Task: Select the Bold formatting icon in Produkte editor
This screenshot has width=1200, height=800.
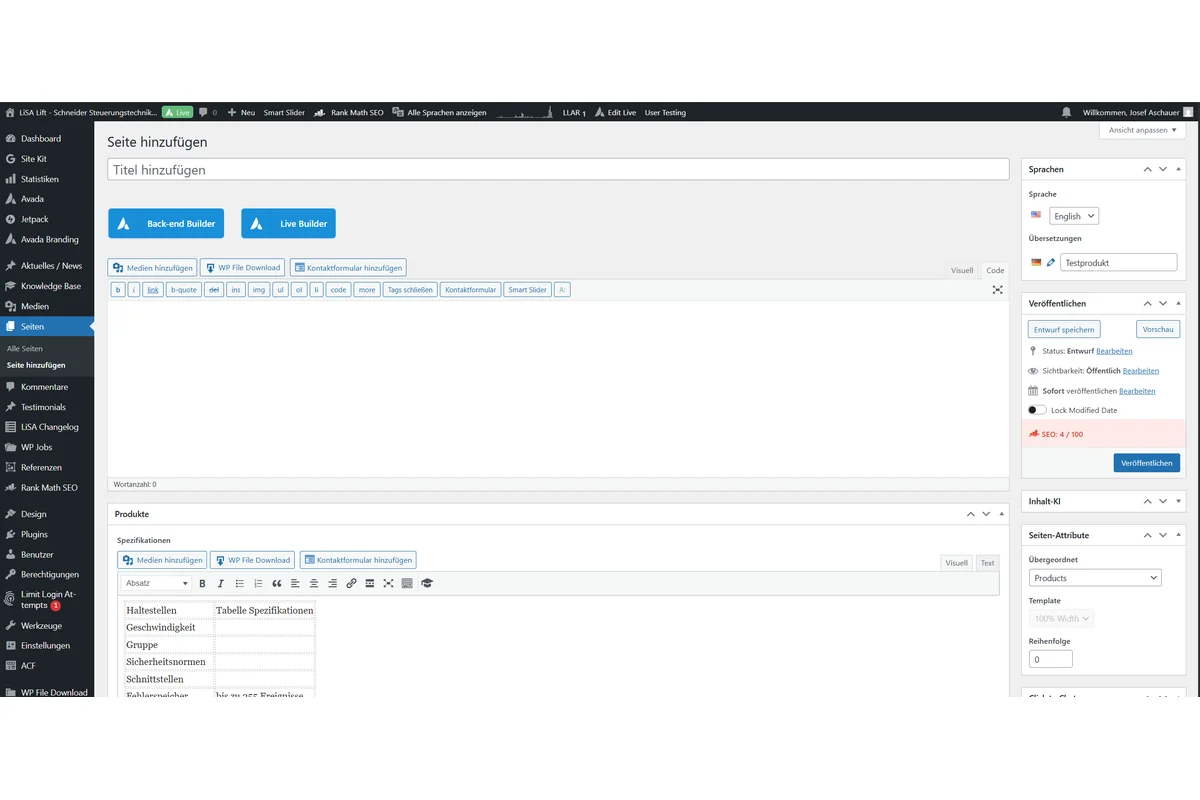Action: pos(202,583)
